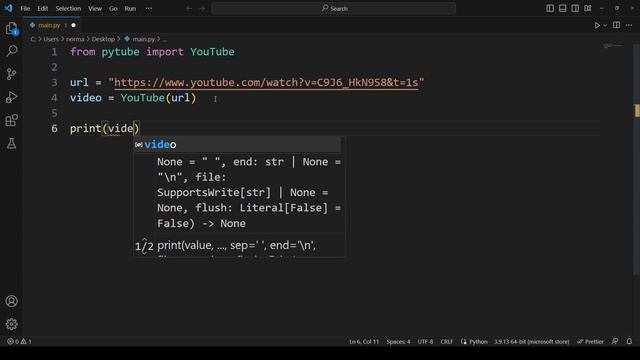Open the Selection menu
640x360 pixels.
pyautogui.click(x=68, y=8)
